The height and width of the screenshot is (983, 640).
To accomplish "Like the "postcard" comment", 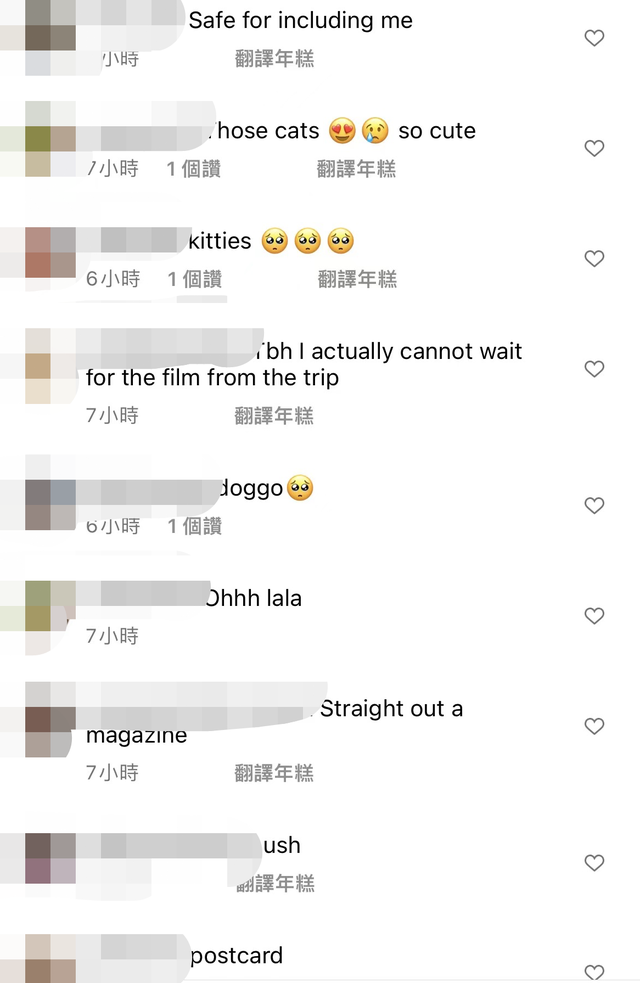I will (594, 972).
